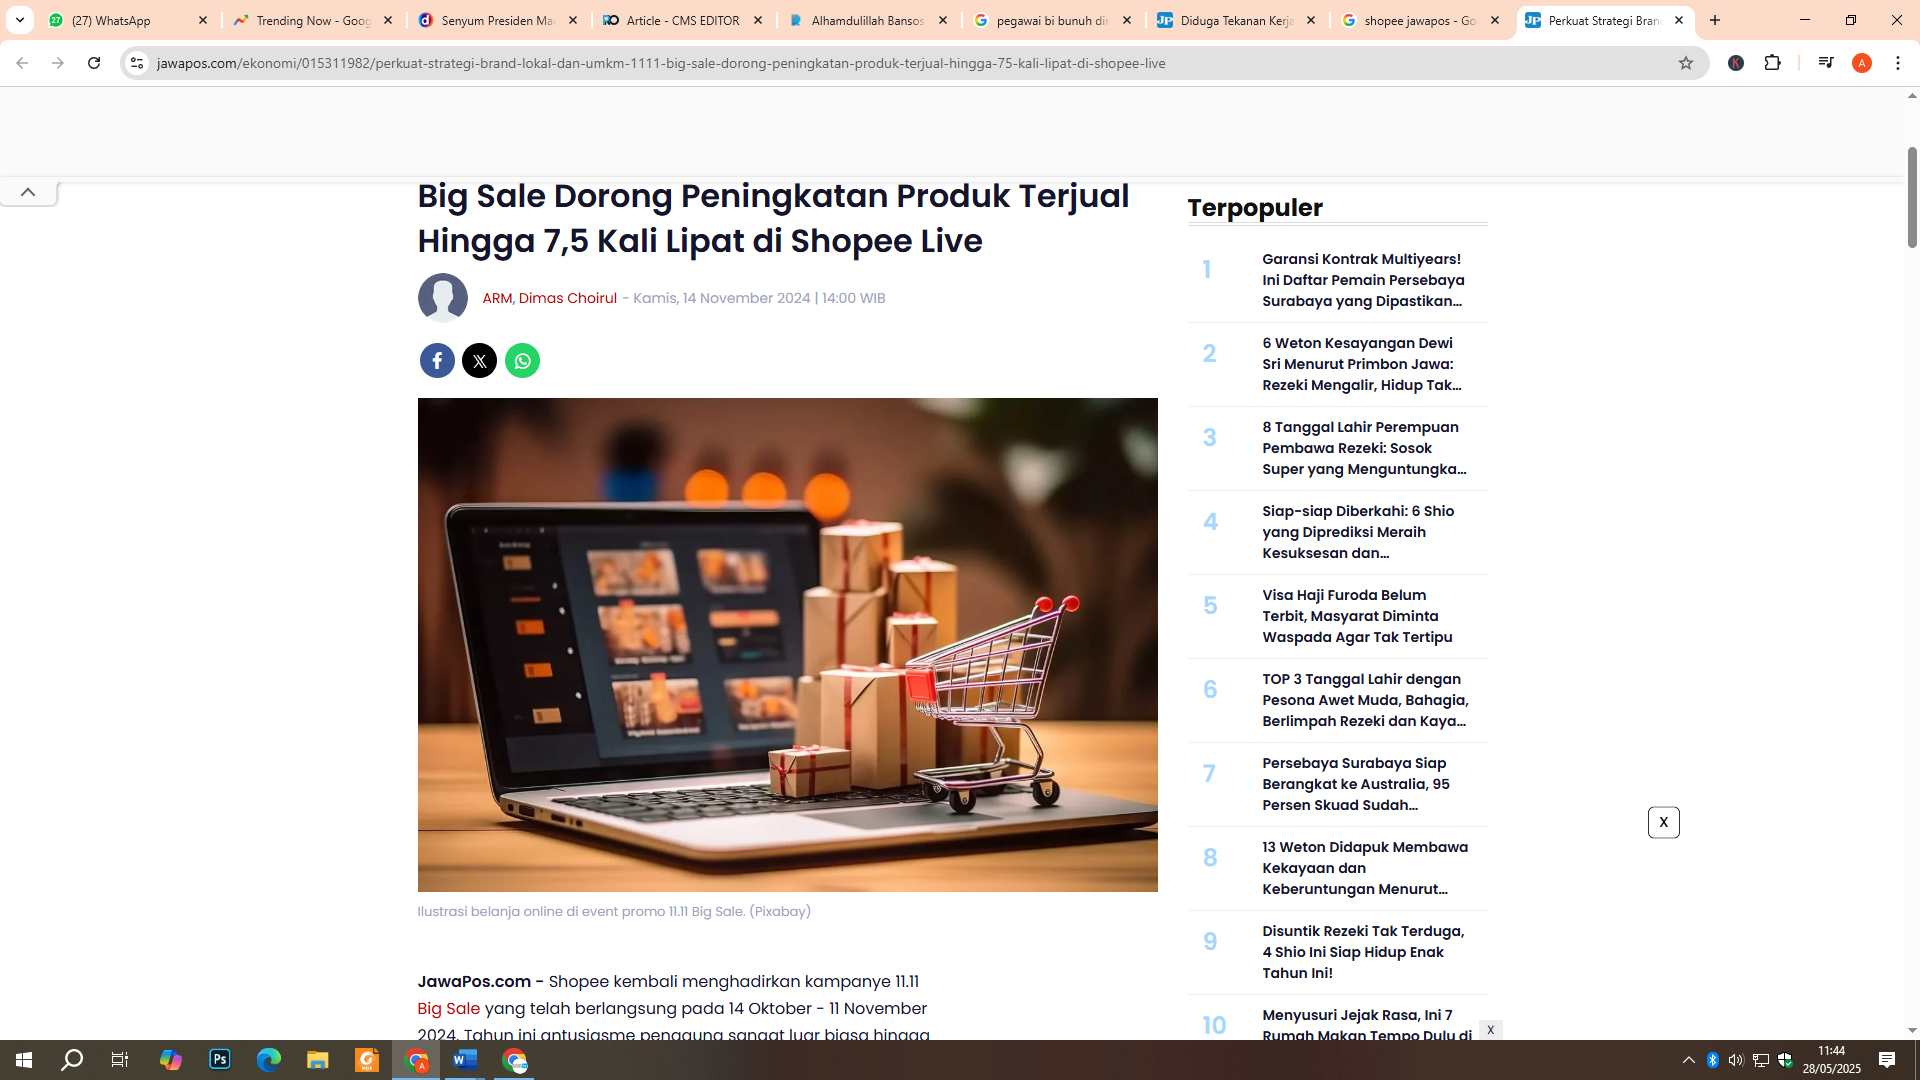Open the Copilot icon on the taskbar

pyautogui.click(x=171, y=1060)
